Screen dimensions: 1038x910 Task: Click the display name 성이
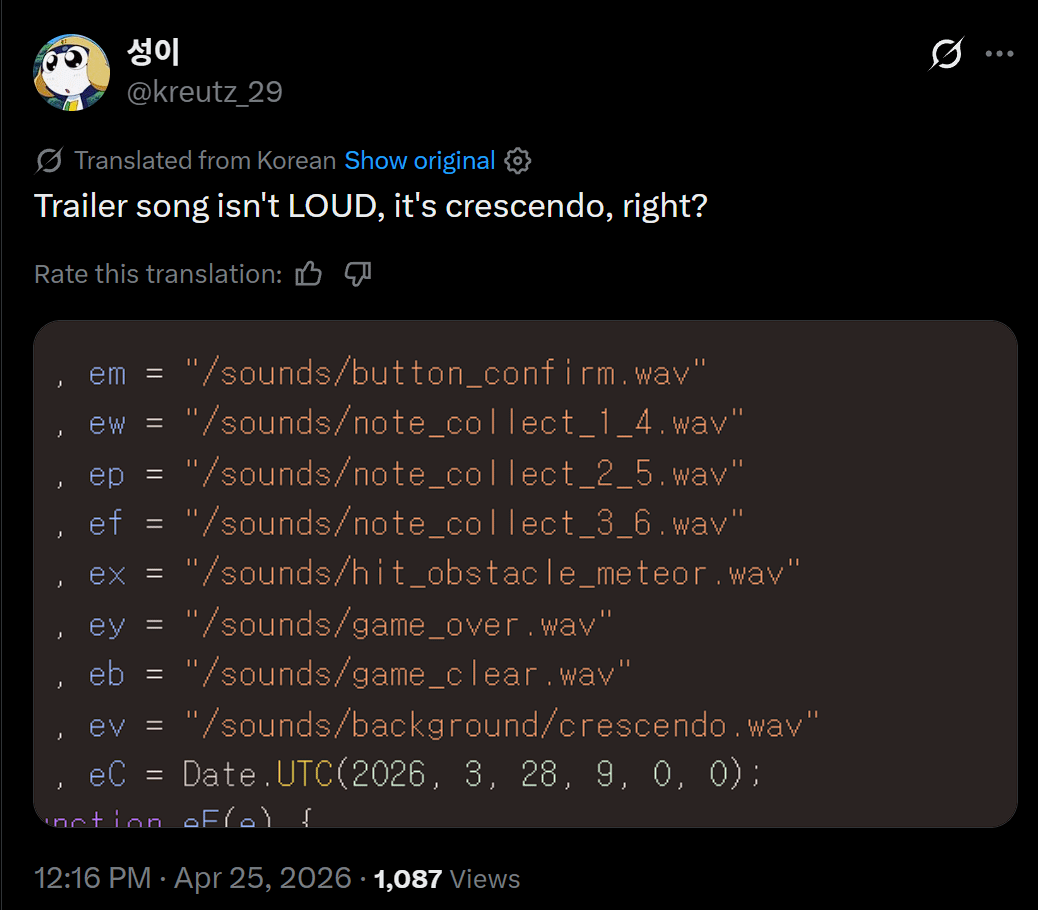click(x=152, y=52)
